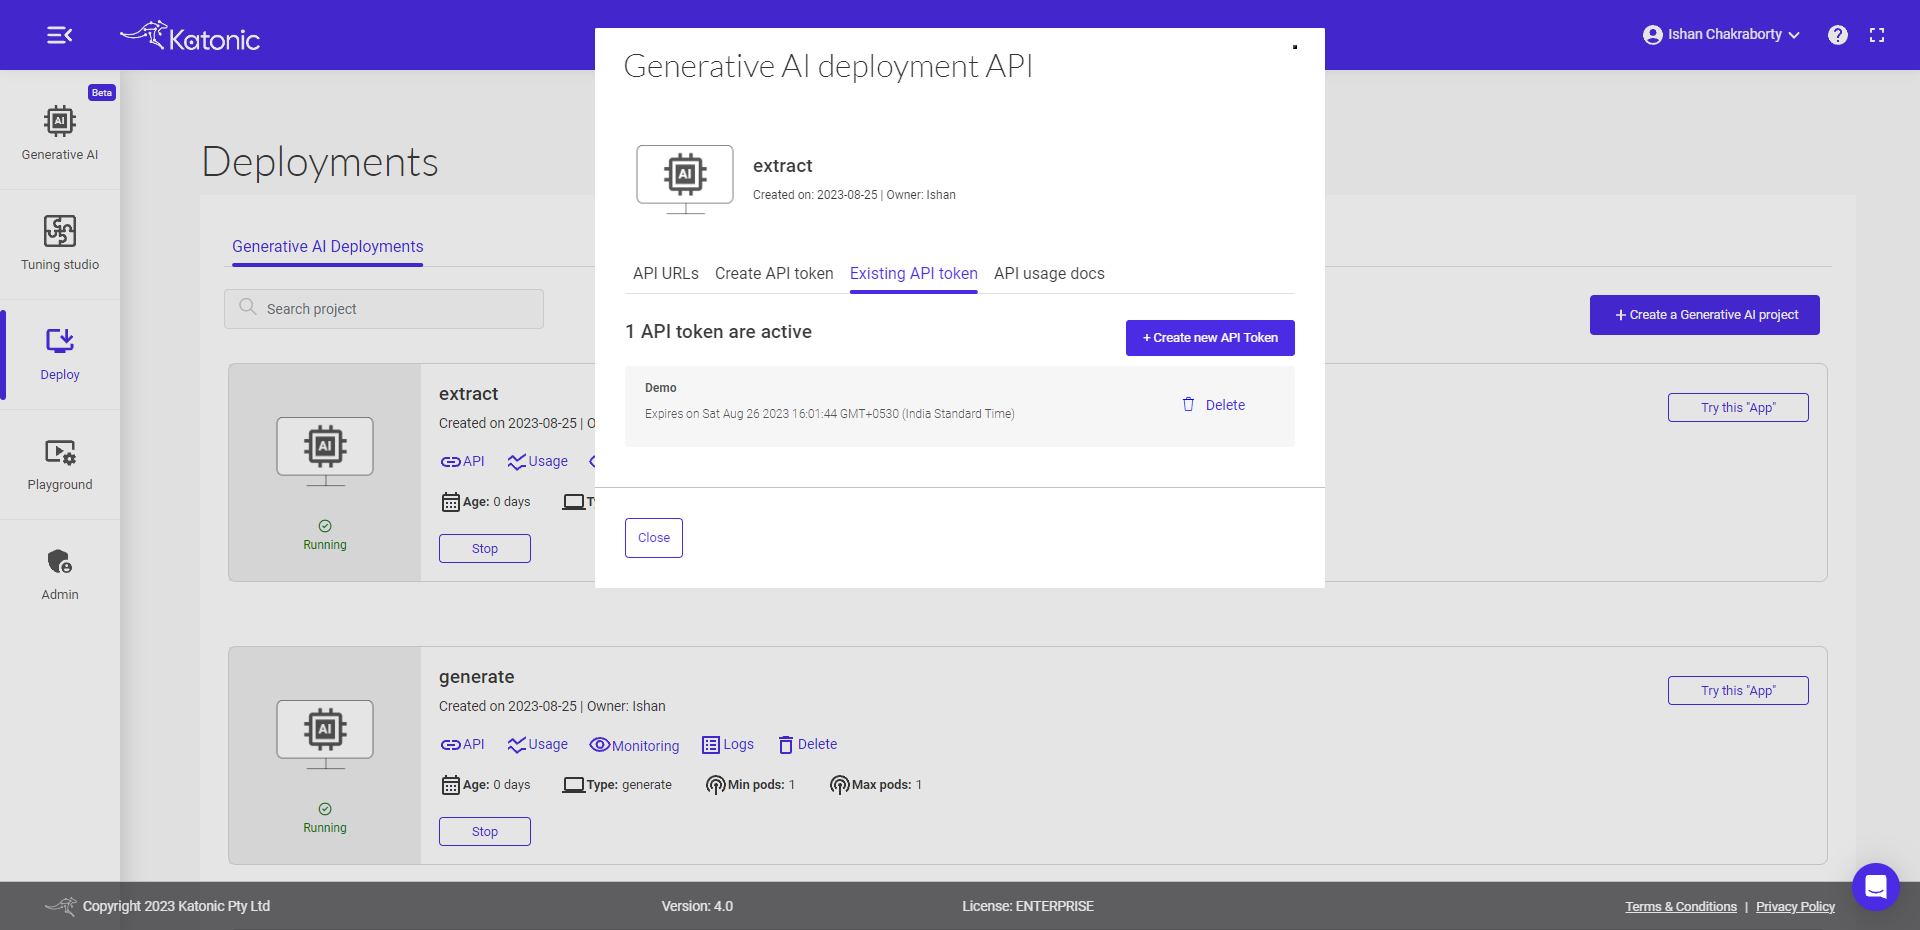The image size is (1920, 930).
Task: Select Generative AI Deployments tab
Action: click(x=327, y=246)
